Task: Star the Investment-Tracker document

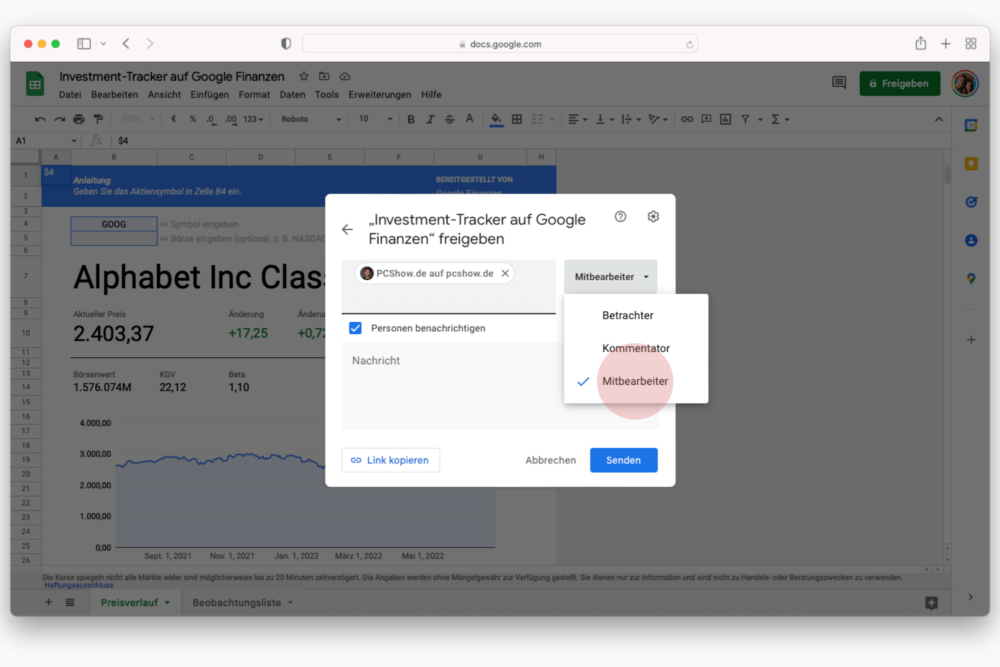Action: pyautogui.click(x=304, y=77)
